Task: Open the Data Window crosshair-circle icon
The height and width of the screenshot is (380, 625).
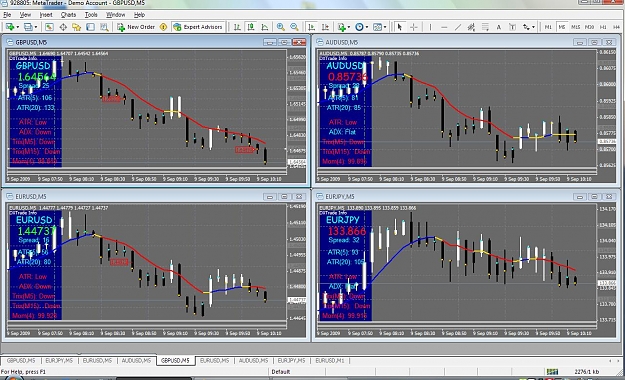Action: click(x=63, y=27)
